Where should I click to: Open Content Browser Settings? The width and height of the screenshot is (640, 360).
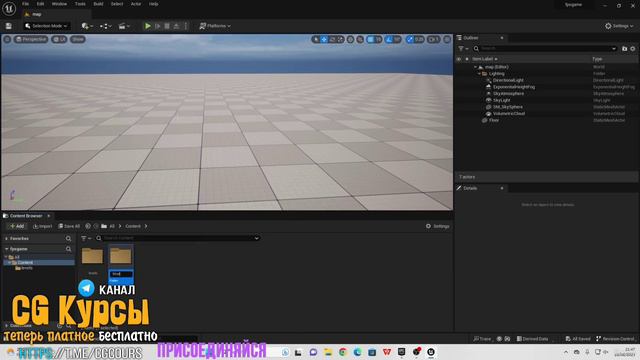(438, 226)
